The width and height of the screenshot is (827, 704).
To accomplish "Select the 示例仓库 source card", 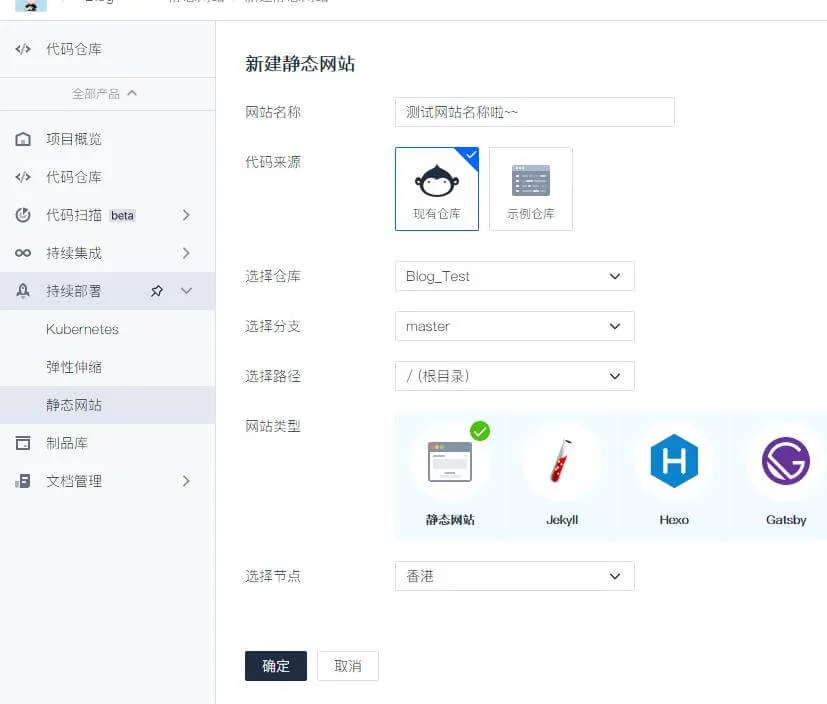I will coord(531,189).
